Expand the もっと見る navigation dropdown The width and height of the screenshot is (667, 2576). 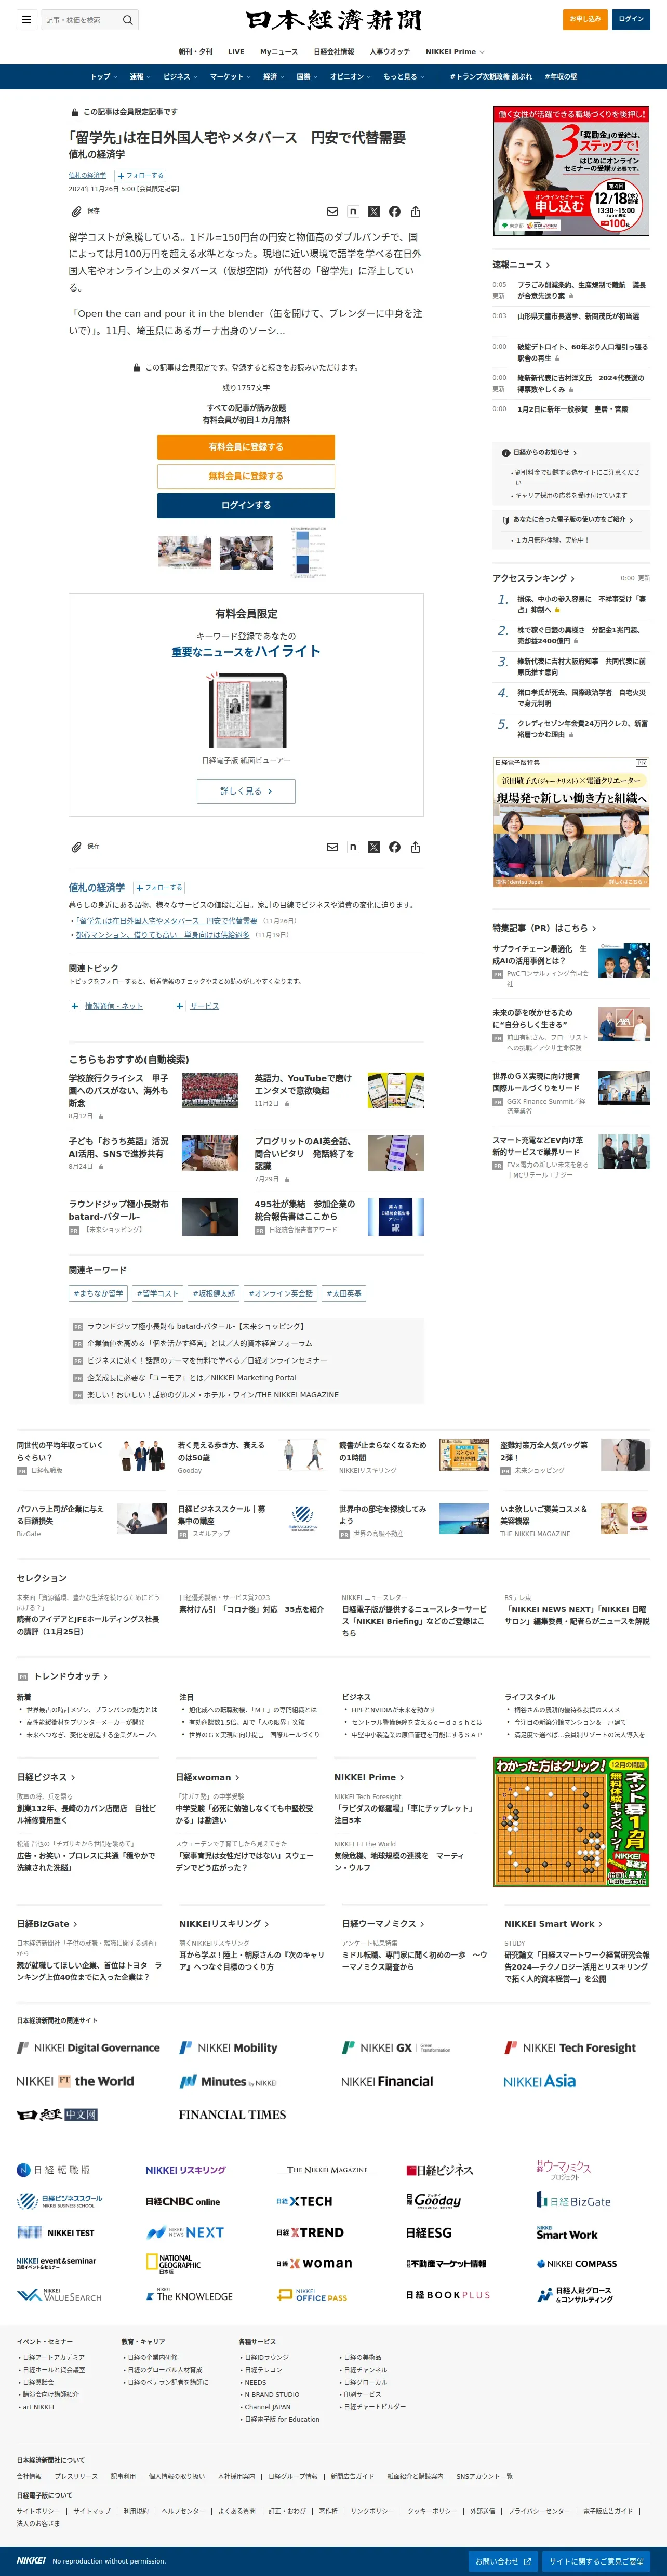403,76
